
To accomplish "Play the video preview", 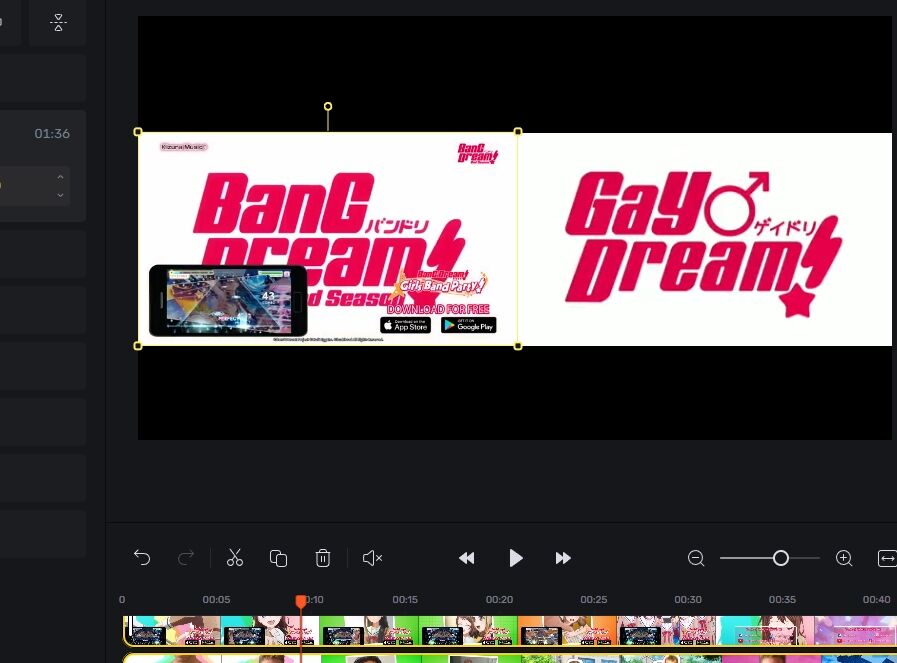I will [515, 558].
